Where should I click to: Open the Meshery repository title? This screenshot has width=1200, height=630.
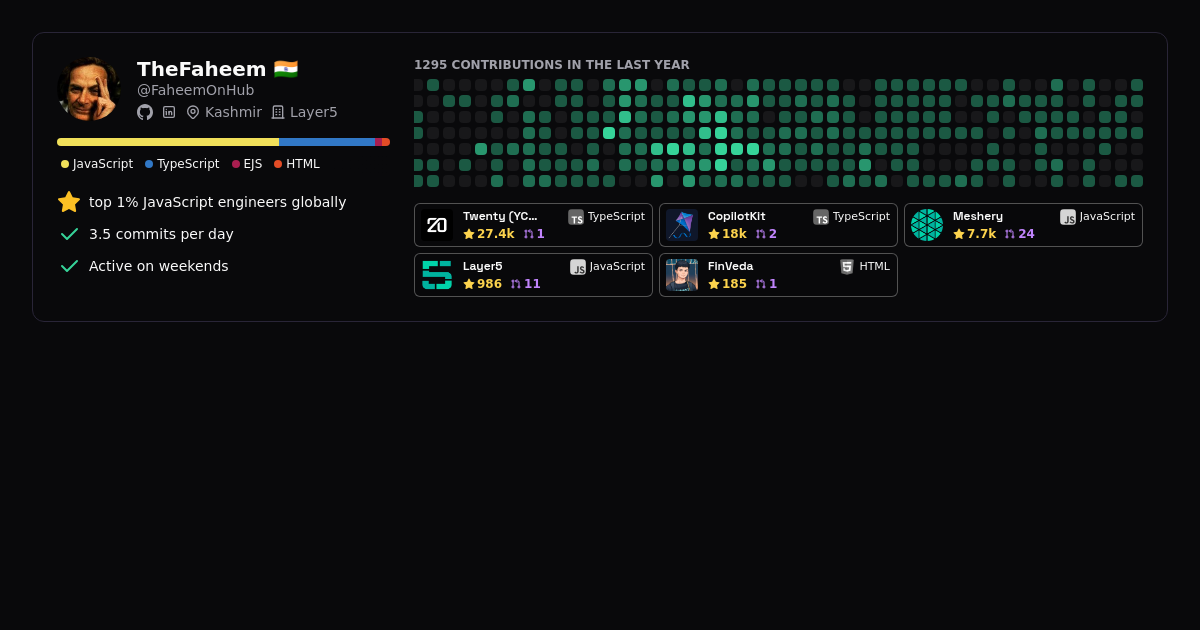(978, 216)
